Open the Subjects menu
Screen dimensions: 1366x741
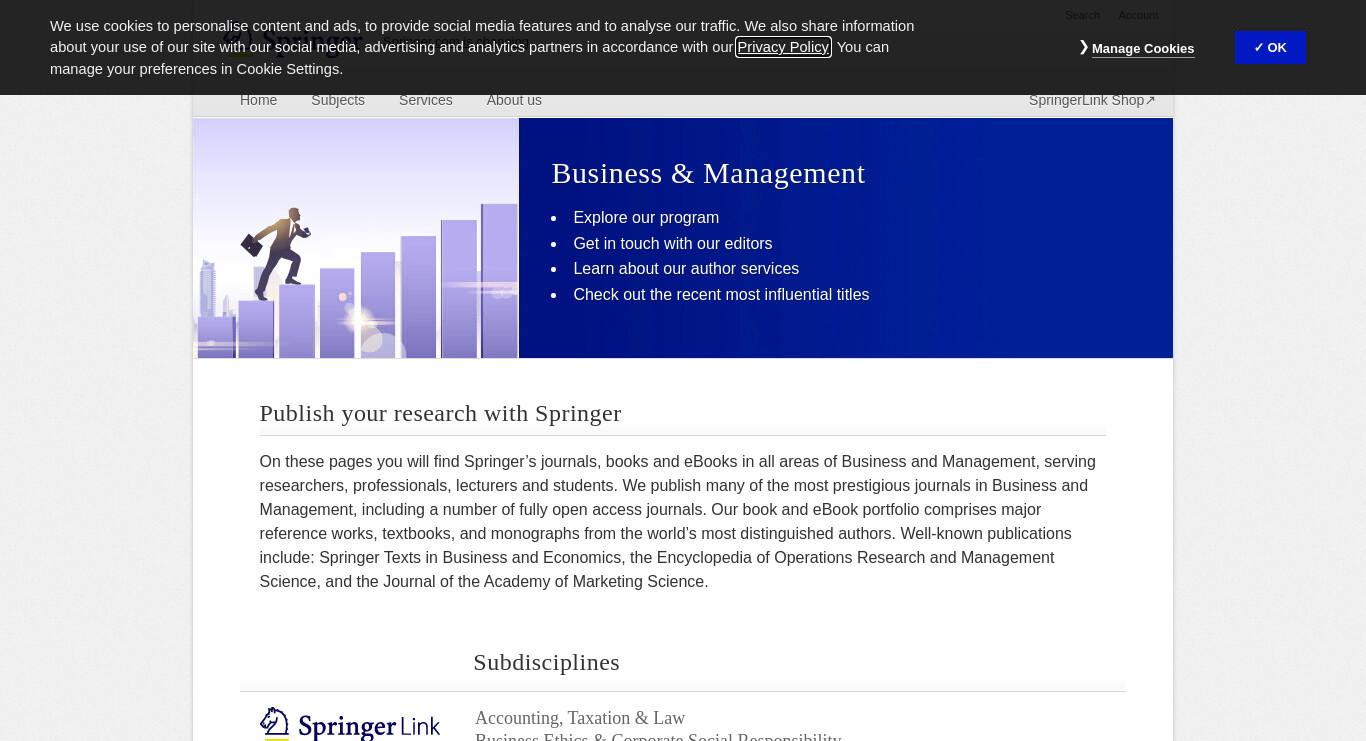pyautogui.click(x=338, y=100)
